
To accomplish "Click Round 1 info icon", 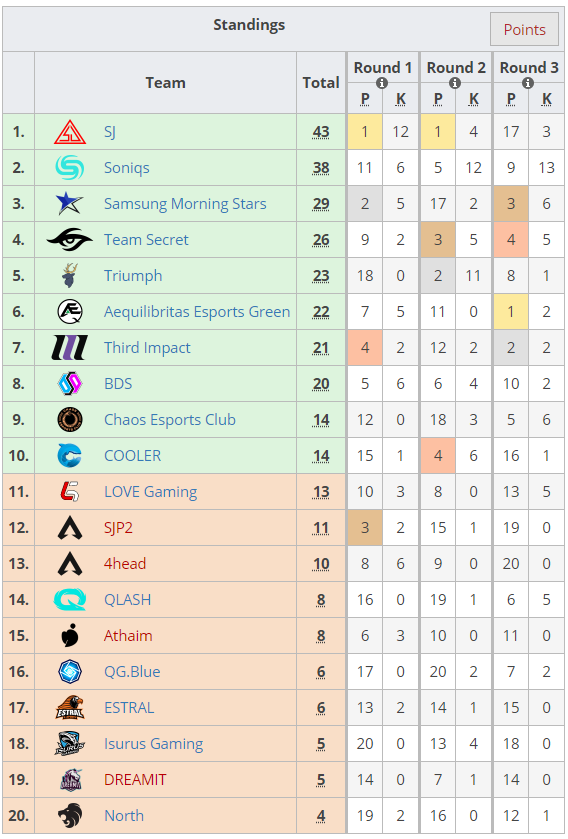I will [x=382, y=83].
